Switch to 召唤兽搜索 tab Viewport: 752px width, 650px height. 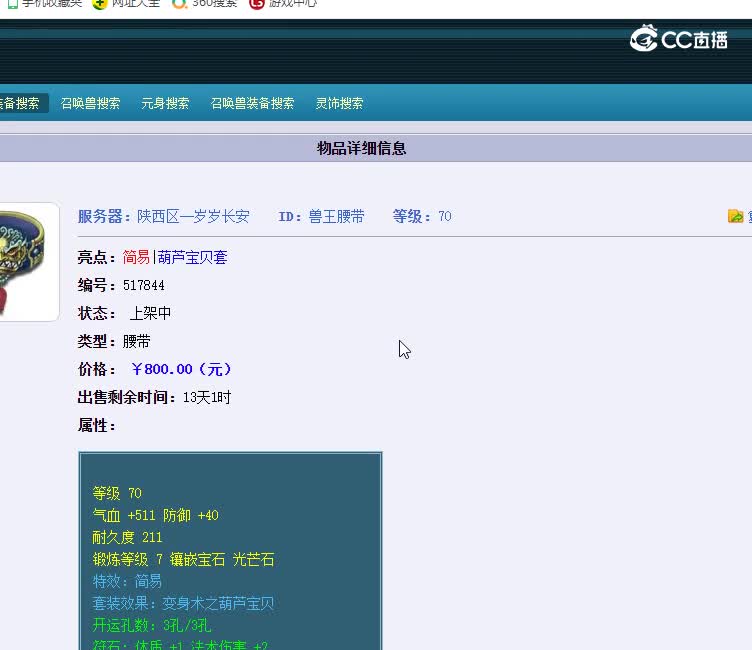(x=90, y=103)
